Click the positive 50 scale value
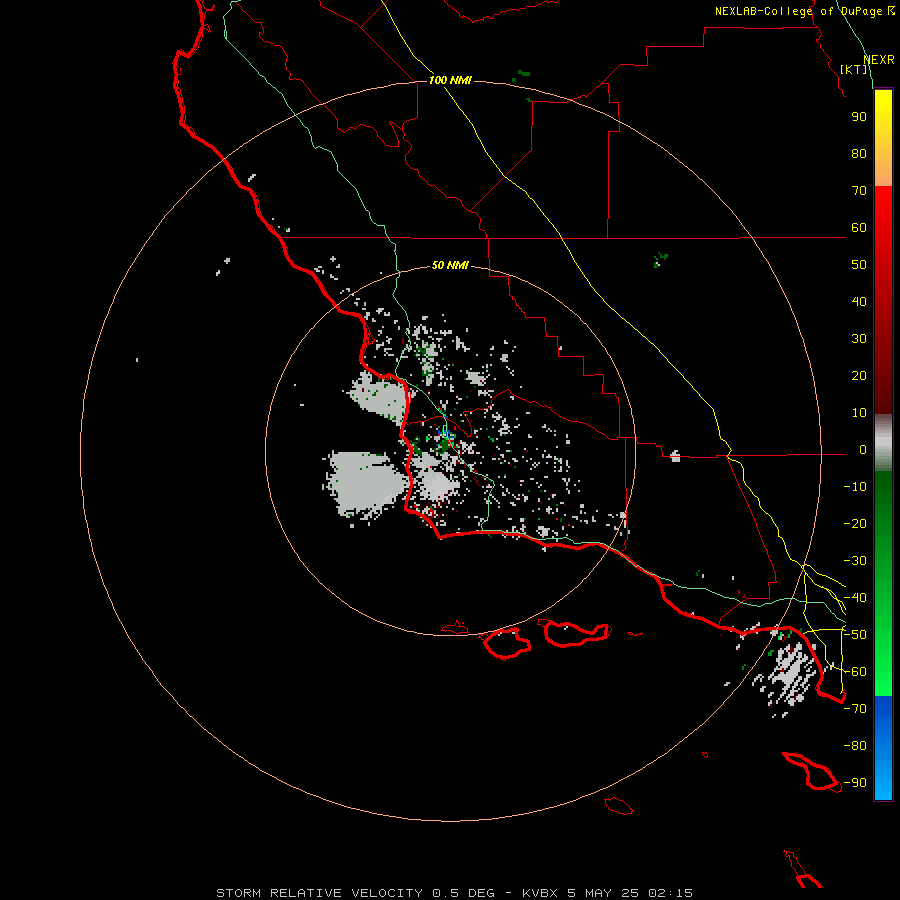The height and width of the screenshot is (900, 900). tap(859, 265)
